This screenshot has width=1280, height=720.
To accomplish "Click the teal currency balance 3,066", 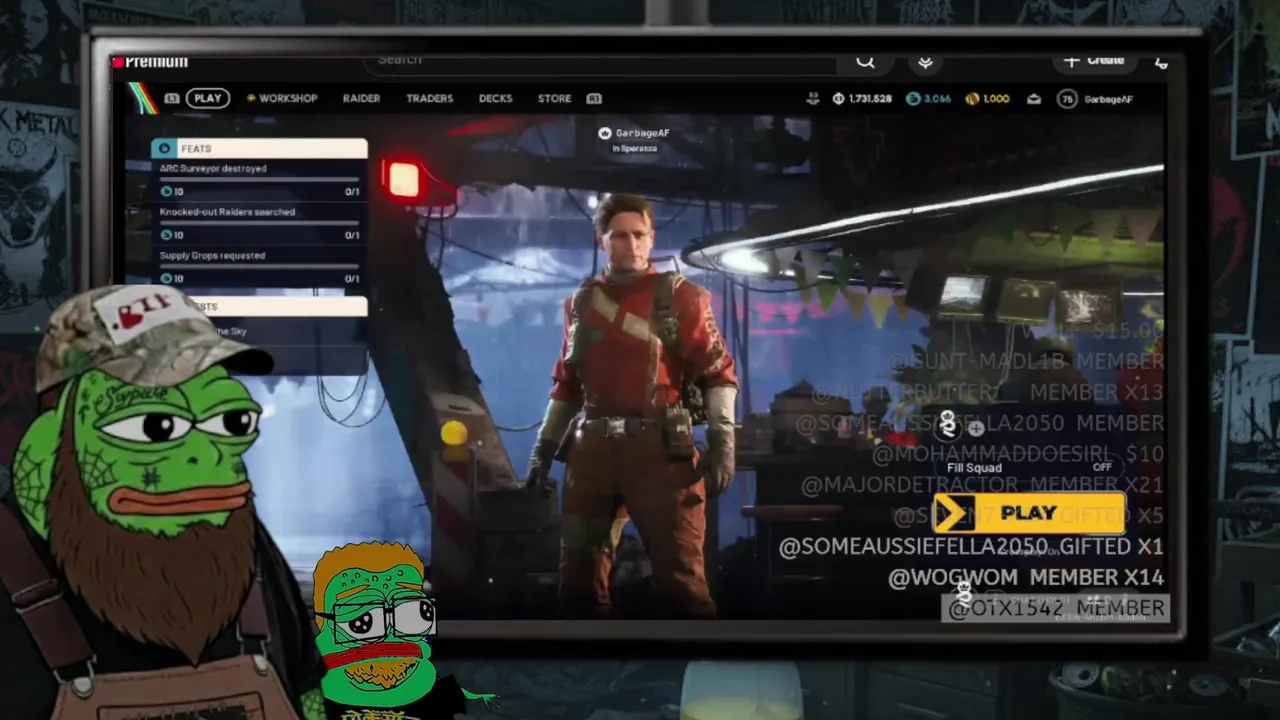I will click(x=929, y=99).
